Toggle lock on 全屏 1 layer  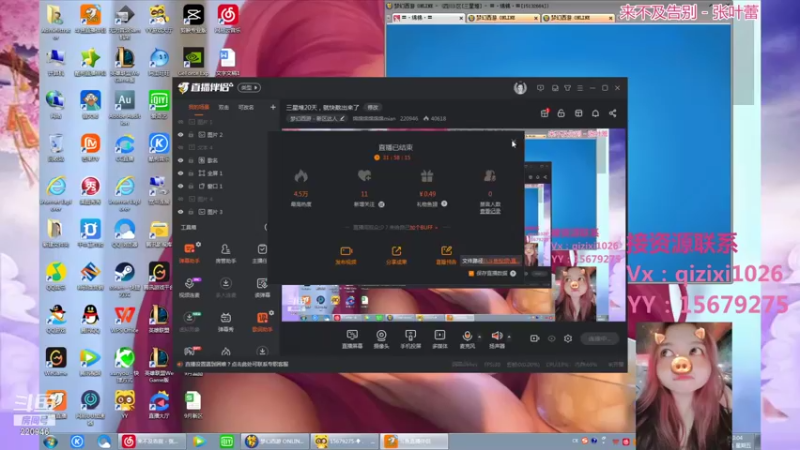[191, 173]
